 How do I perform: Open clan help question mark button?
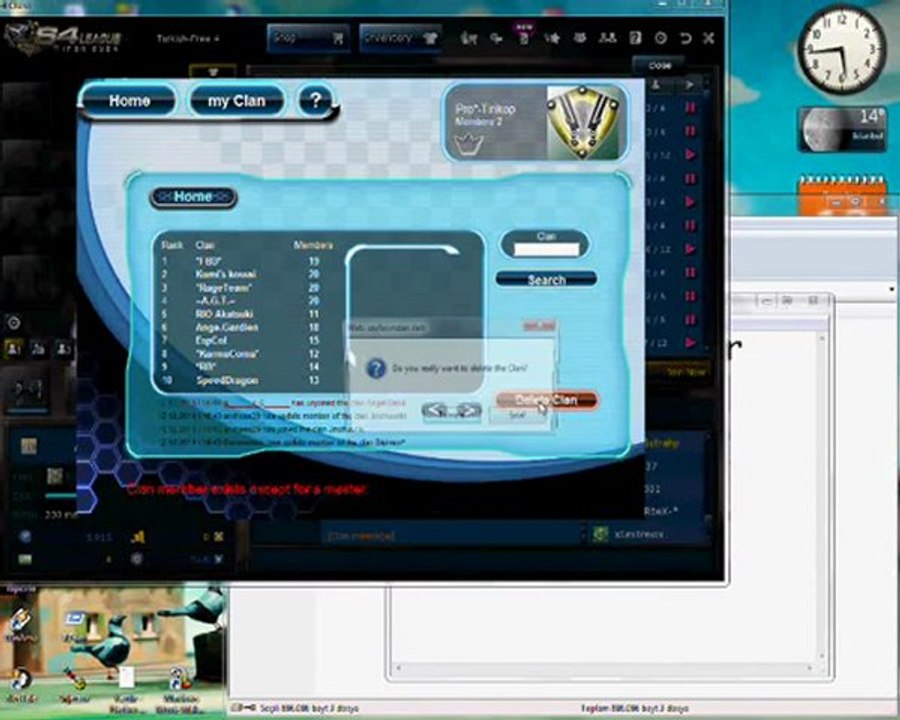click(x=315, y=101)
